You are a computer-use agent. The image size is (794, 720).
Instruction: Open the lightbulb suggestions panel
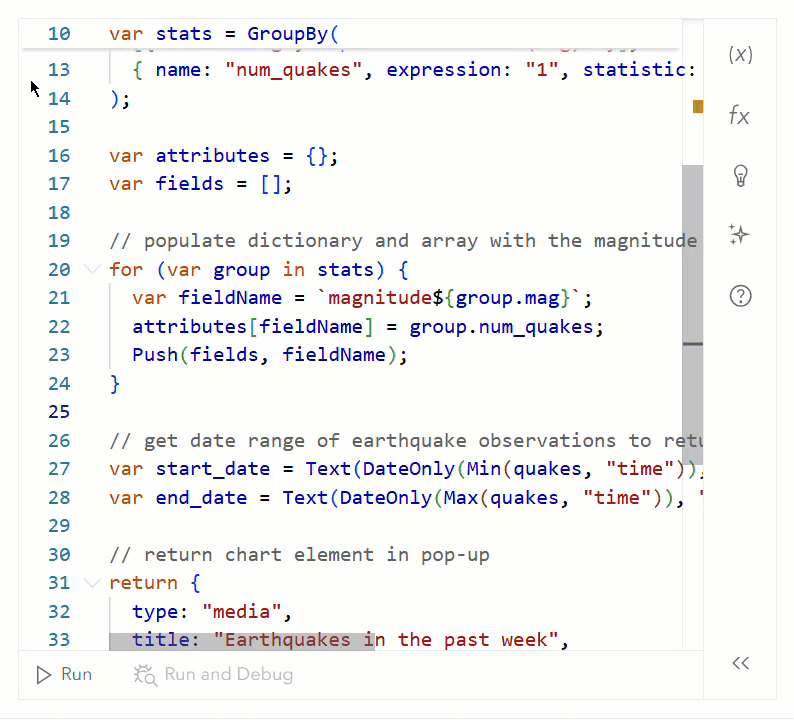pyautogui.click(x=740, y=176)
